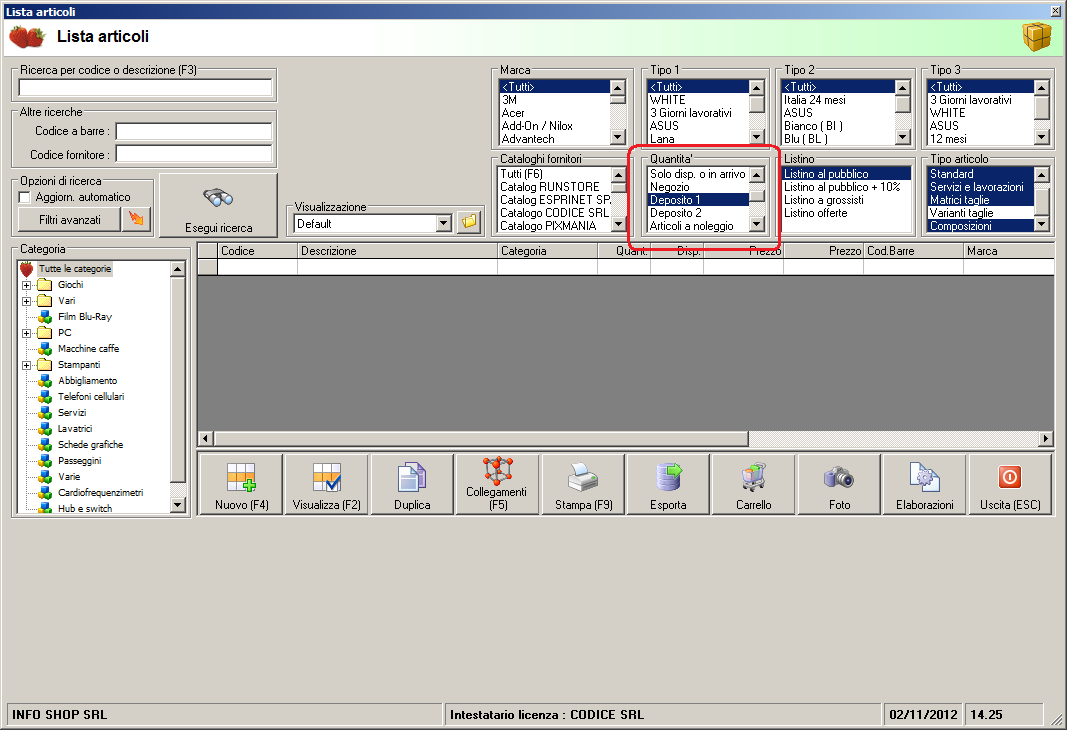Click Visualizza (F2) button
This screenshot has height=730, width=1067.
(327, 484)
